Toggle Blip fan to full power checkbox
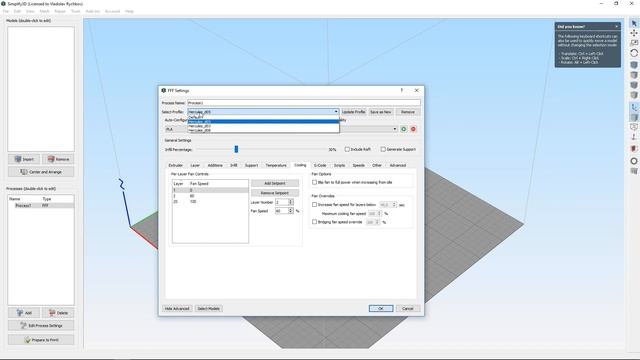 [314, 182]
